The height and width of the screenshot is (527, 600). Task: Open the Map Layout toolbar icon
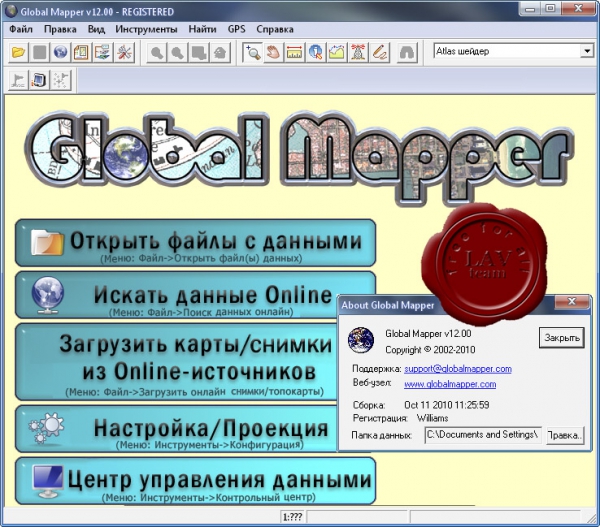click(81, 52)
